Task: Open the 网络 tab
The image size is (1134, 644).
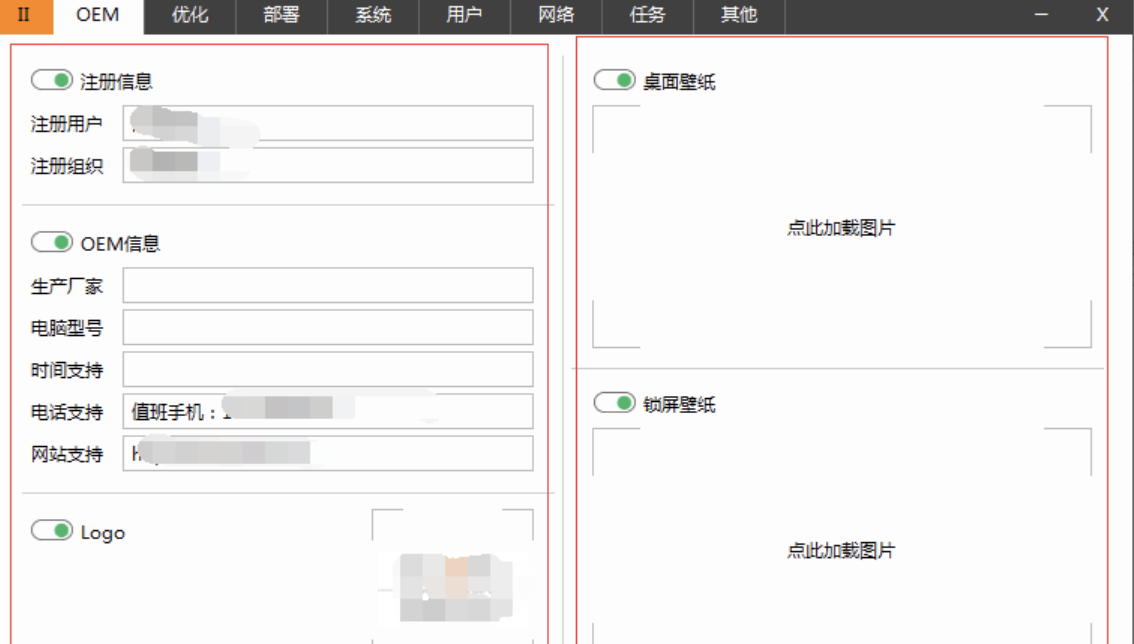Action: point(554,14)
